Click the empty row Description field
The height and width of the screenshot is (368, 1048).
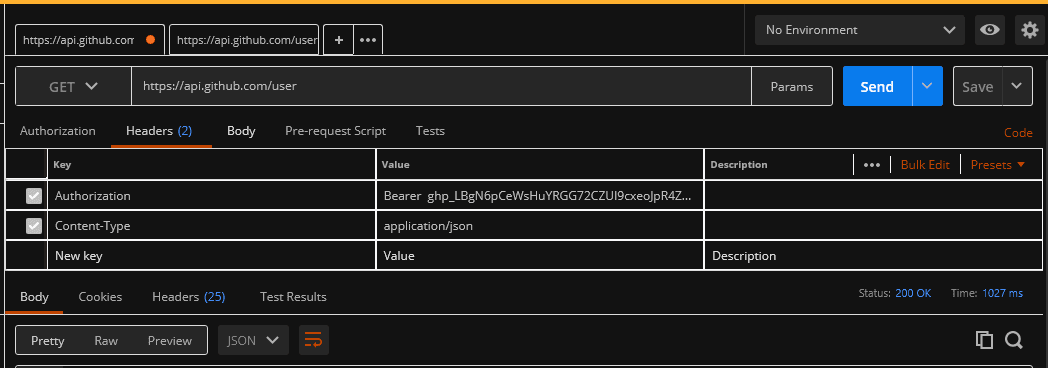tap(874, 256)
